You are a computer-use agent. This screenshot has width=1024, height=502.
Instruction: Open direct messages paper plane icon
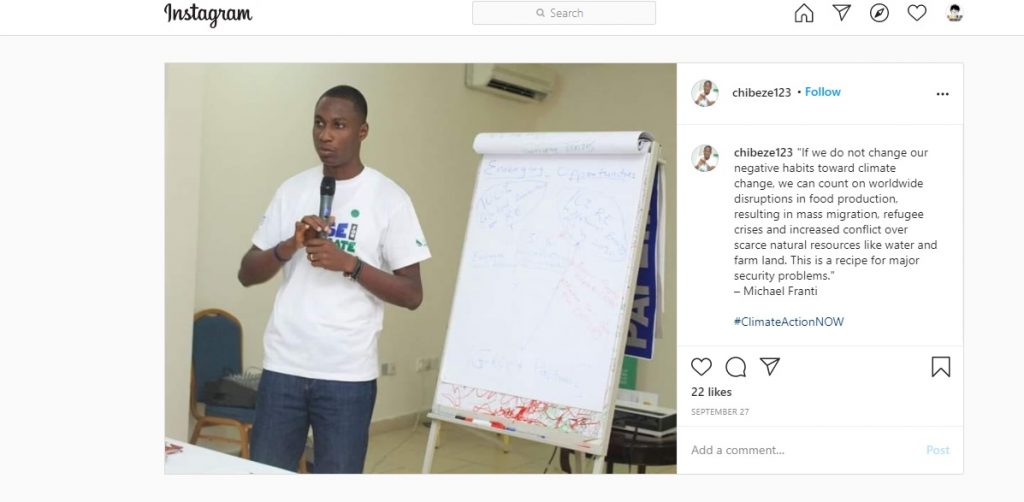tap(842, 12)
